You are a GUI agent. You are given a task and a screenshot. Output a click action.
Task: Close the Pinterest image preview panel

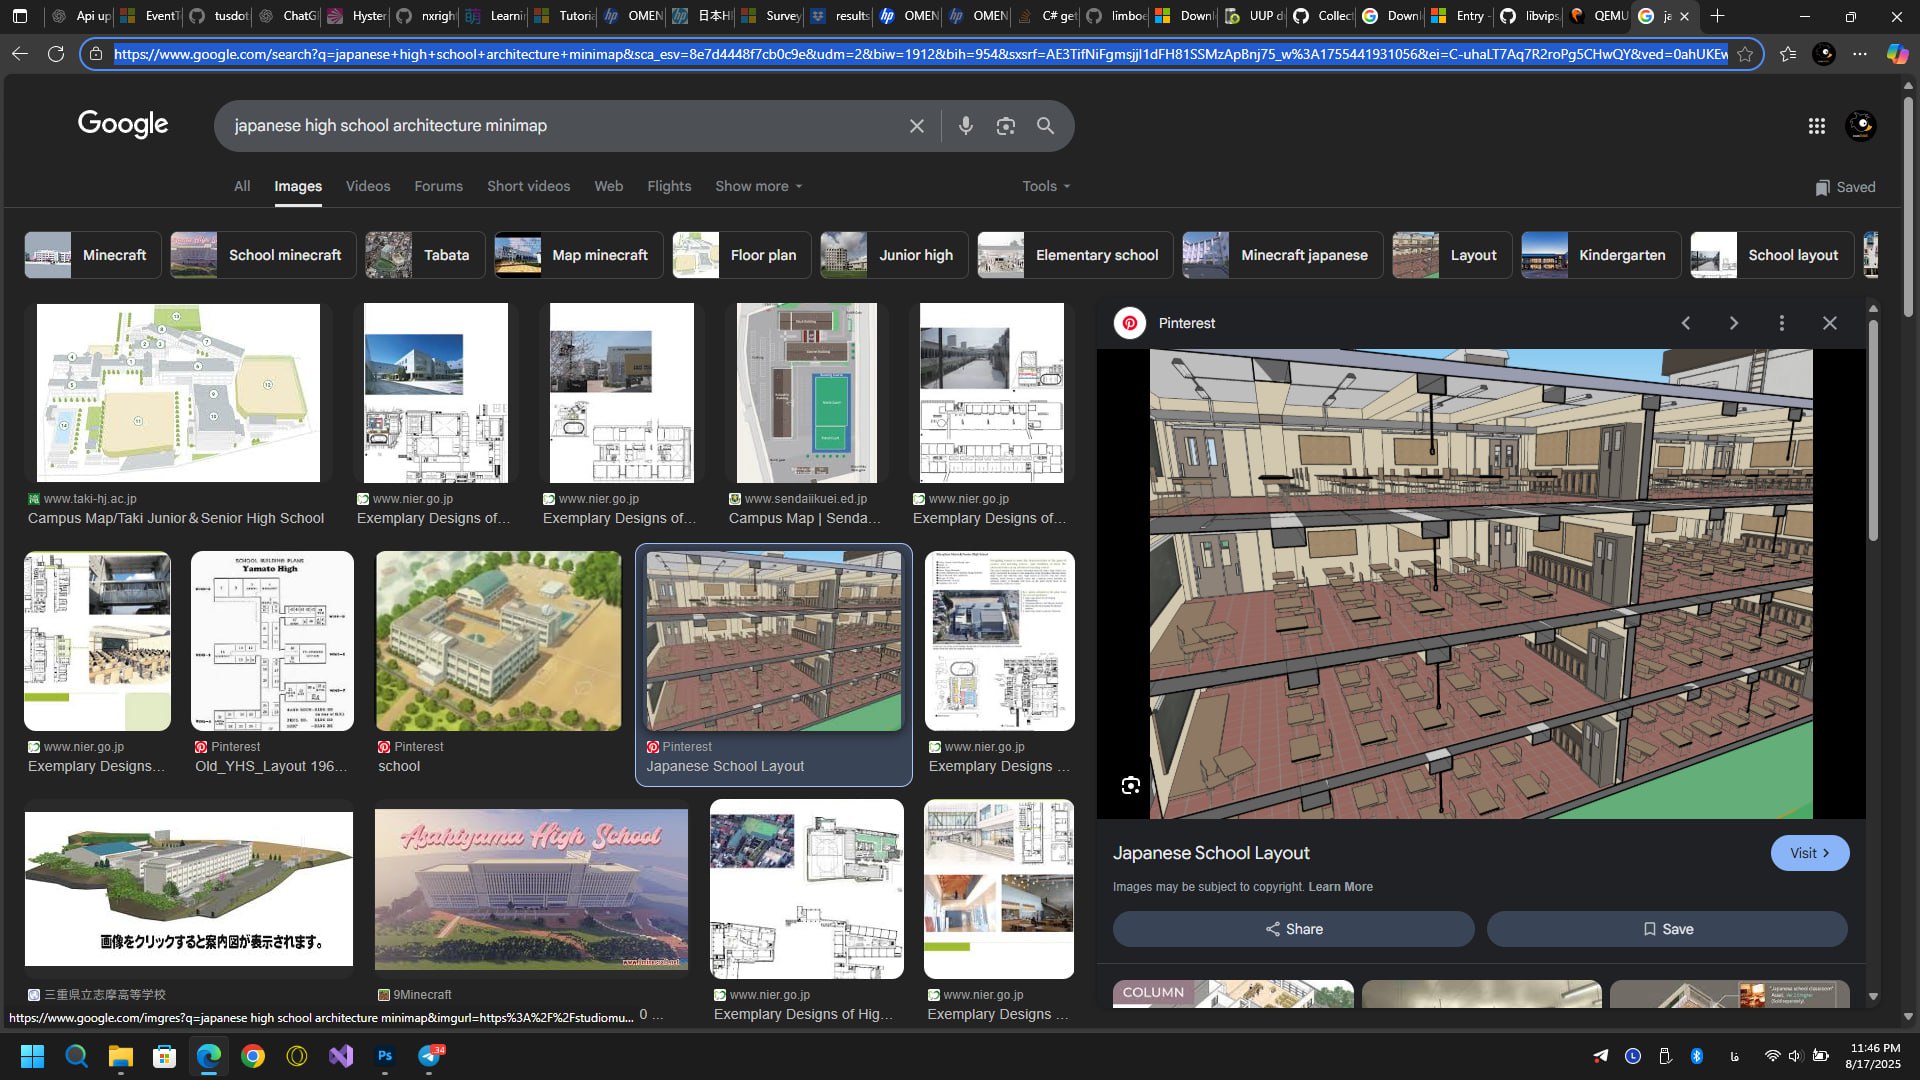(1829, 323)
